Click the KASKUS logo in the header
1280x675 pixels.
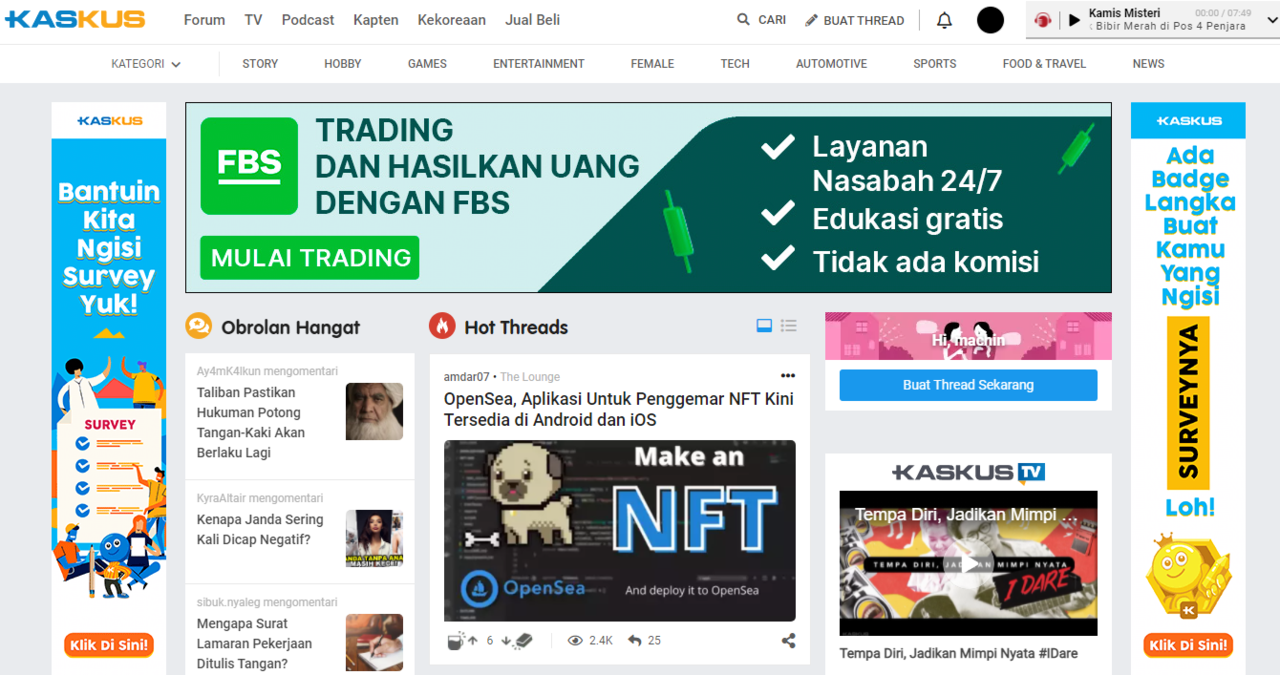[x=75, y=19]
